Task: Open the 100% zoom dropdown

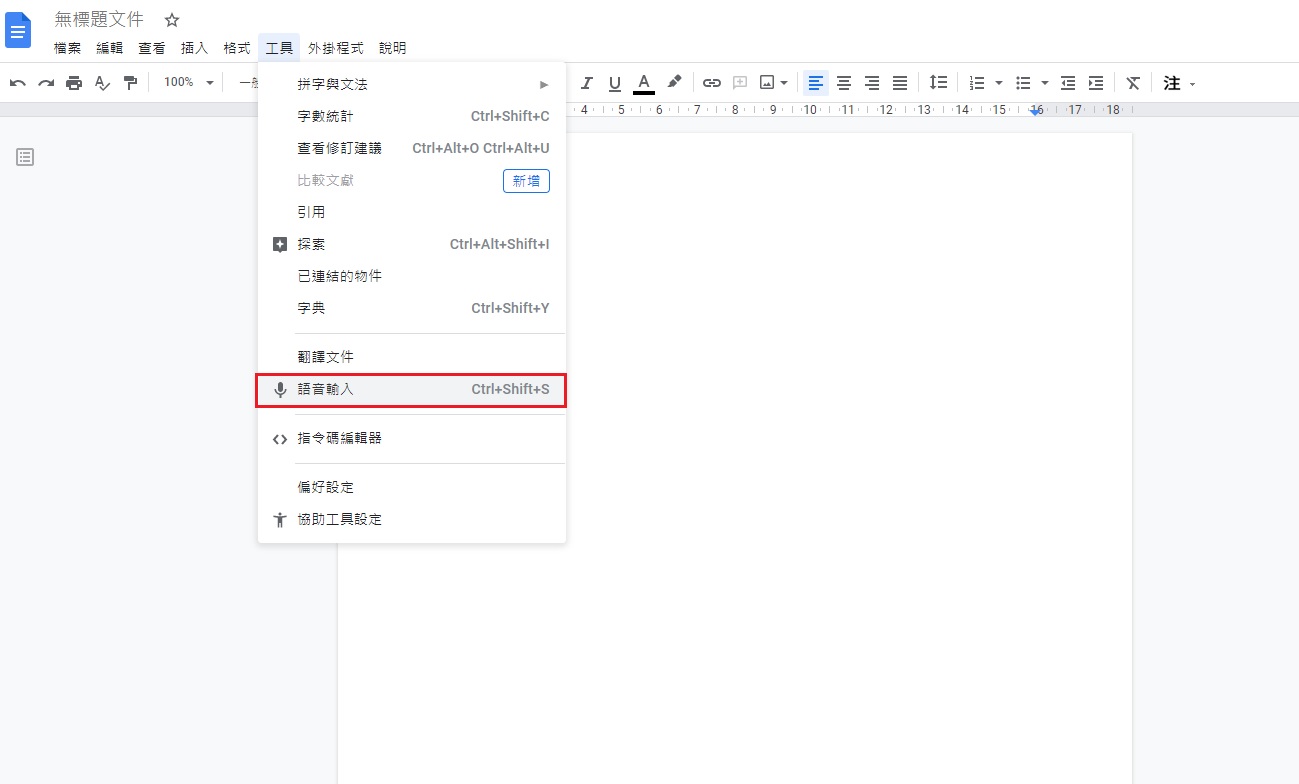Action: (188, 83)
